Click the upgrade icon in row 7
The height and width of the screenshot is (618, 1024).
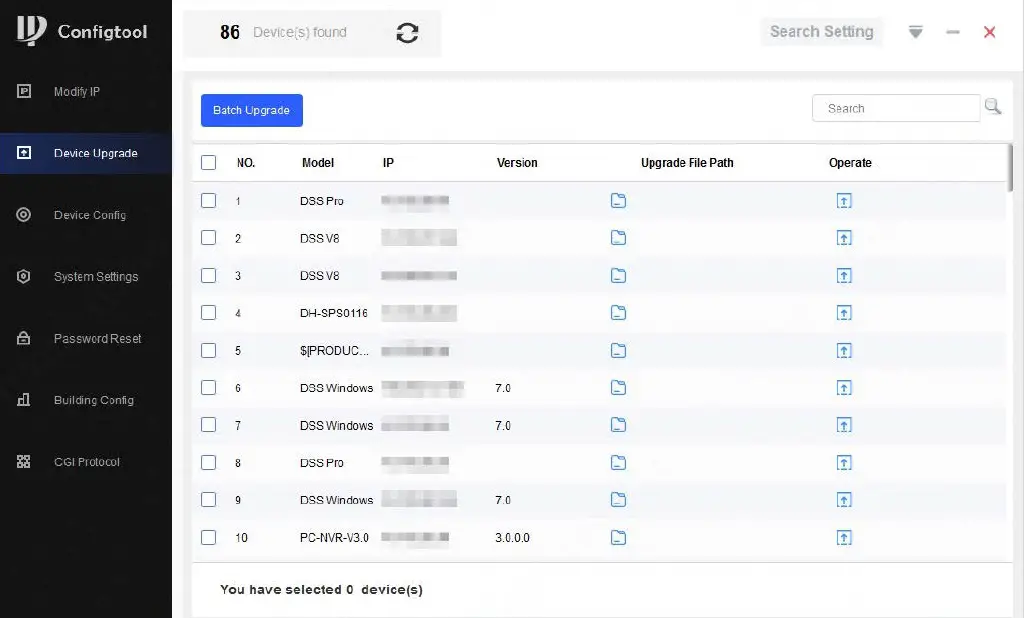coord(844,425)
